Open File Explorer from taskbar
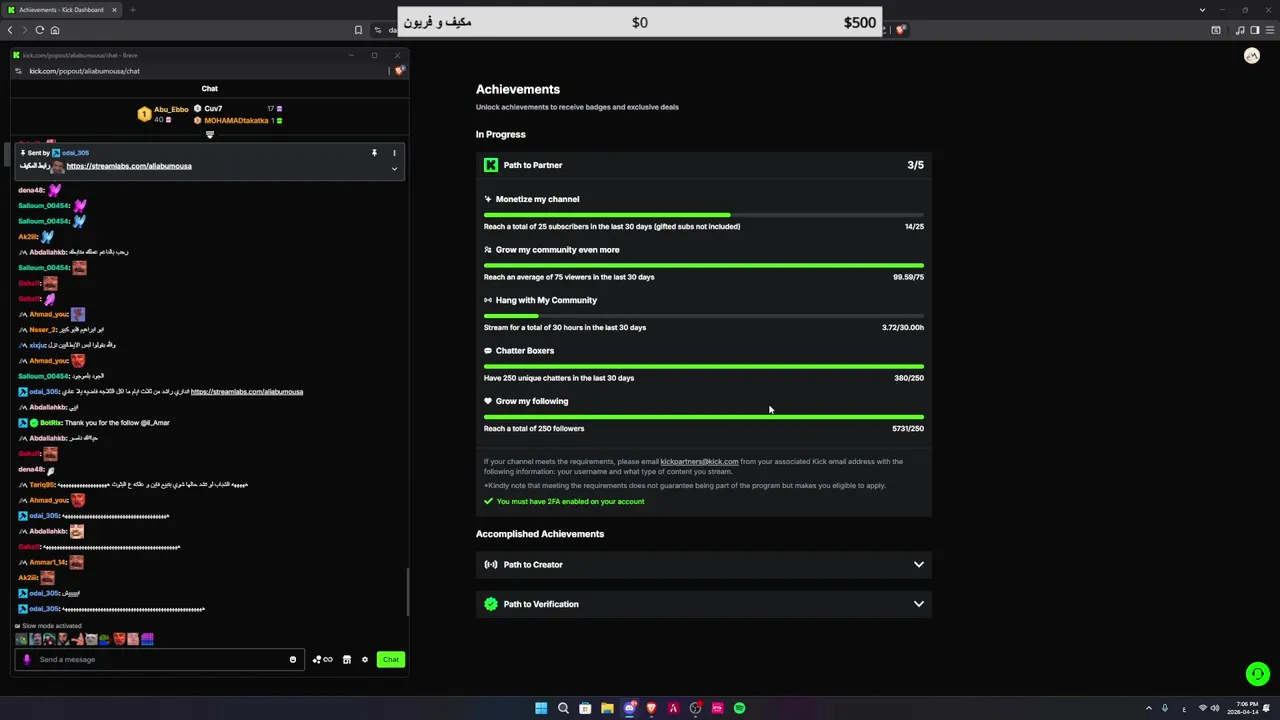 (x=607, y=708)
